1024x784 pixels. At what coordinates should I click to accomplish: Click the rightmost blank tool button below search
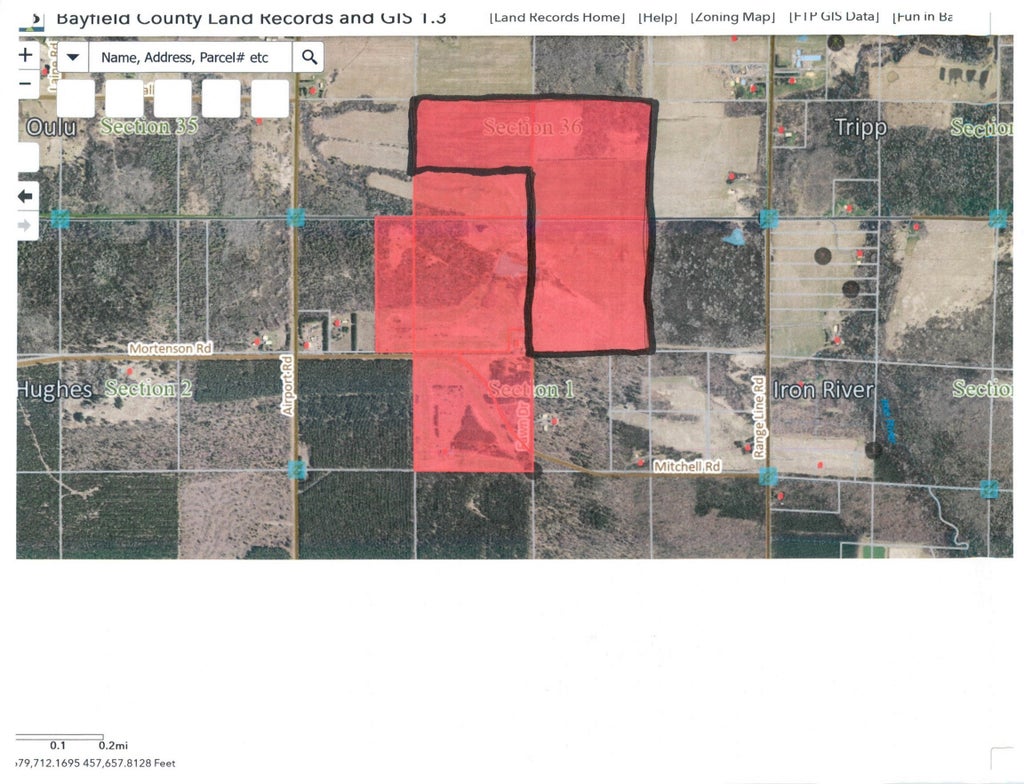pos(270,99)
